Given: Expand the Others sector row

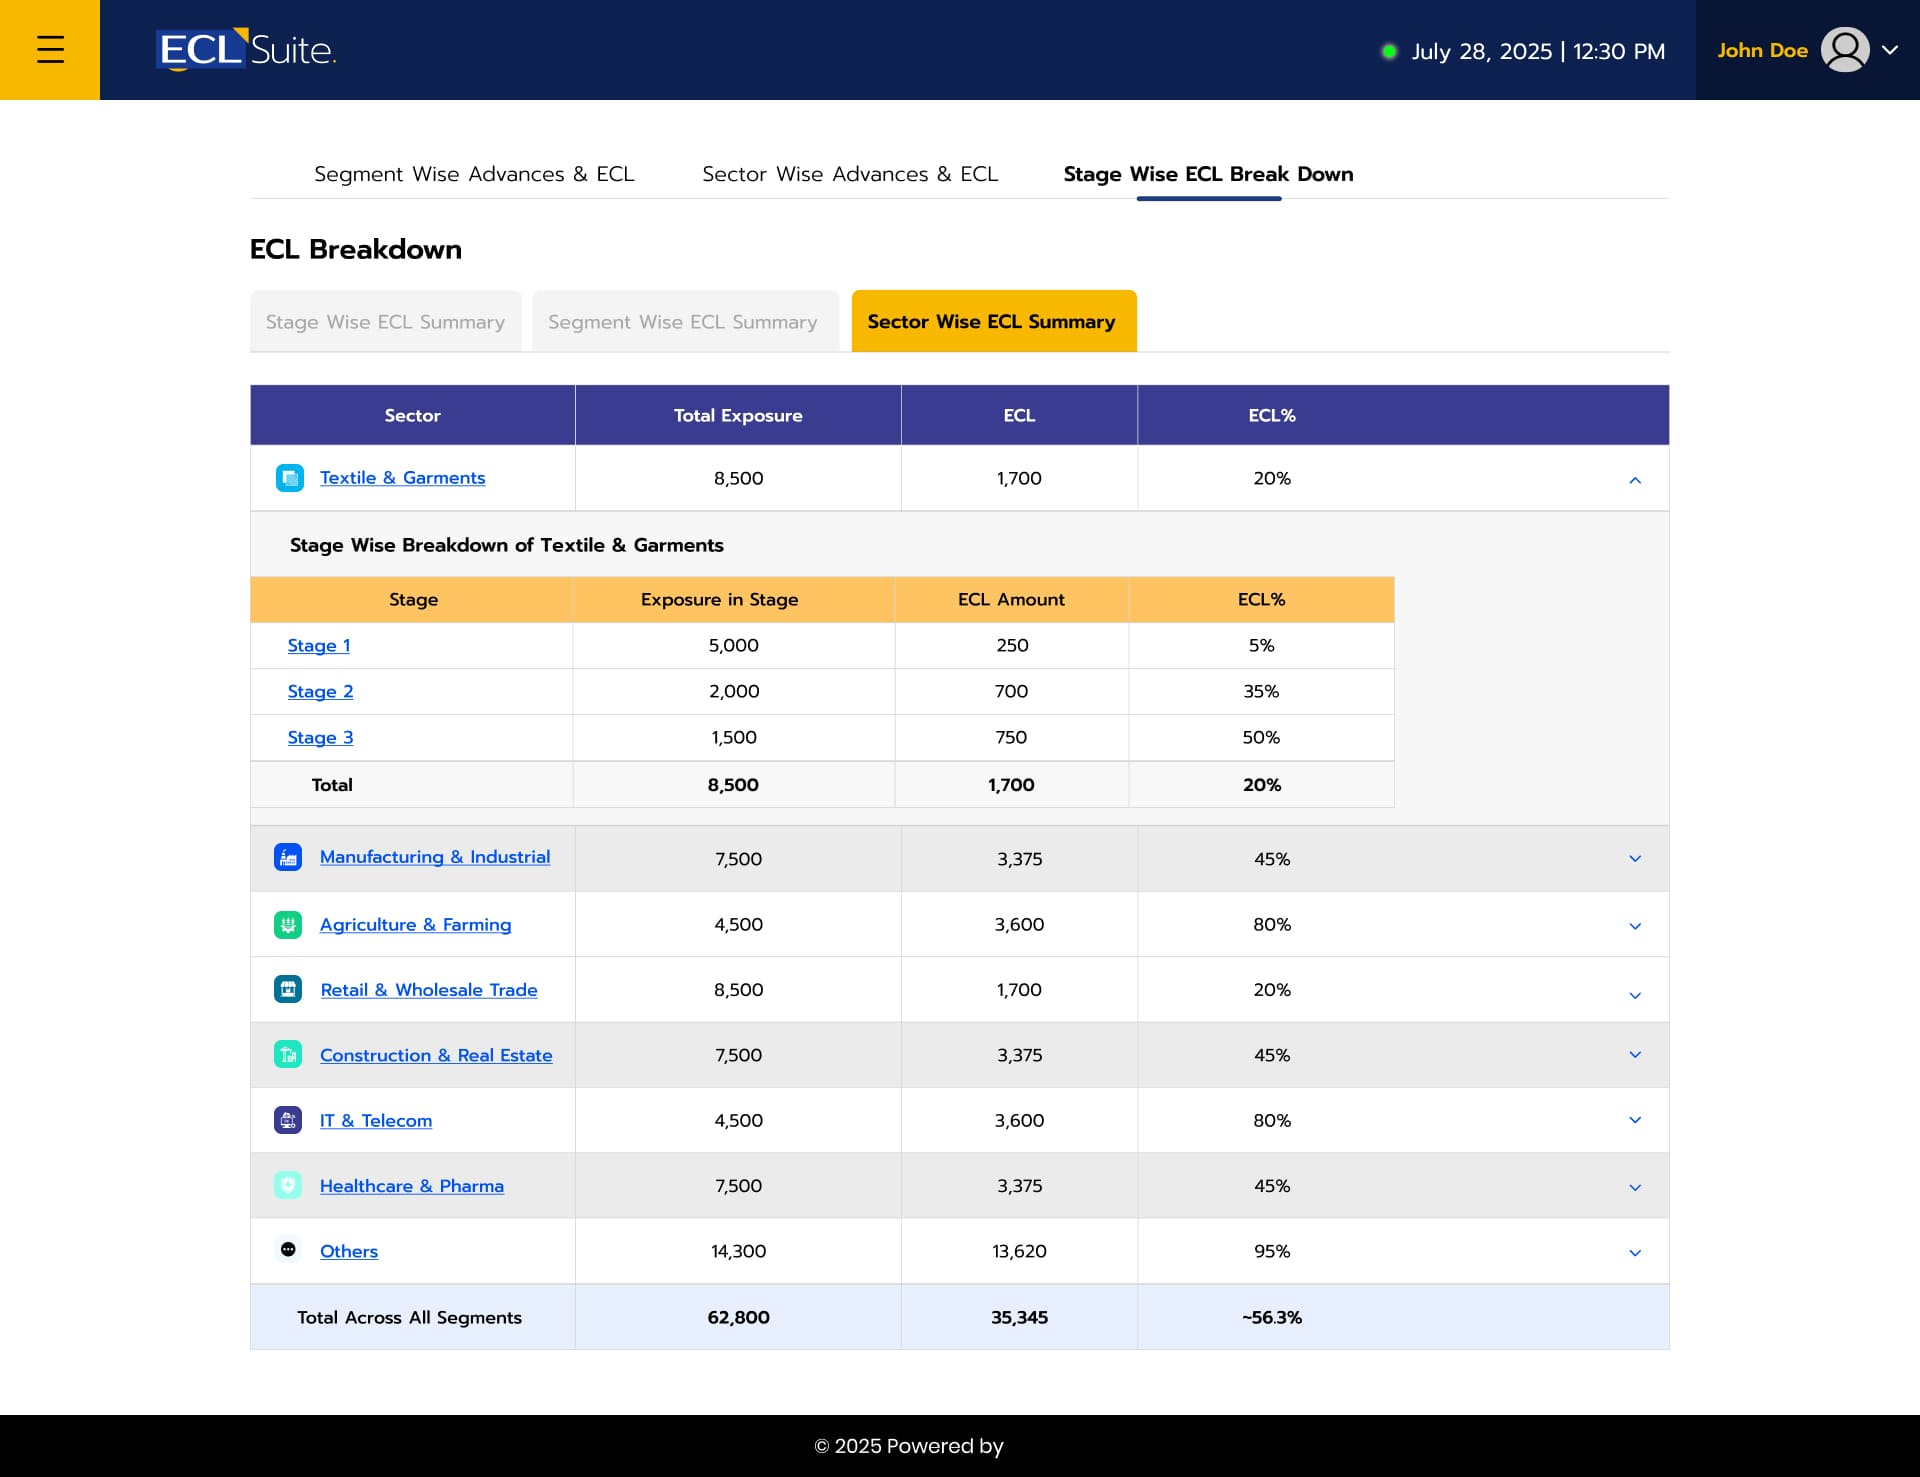Looking at the screenshot, I should pyautogui.click(x=1635, y=1253).
